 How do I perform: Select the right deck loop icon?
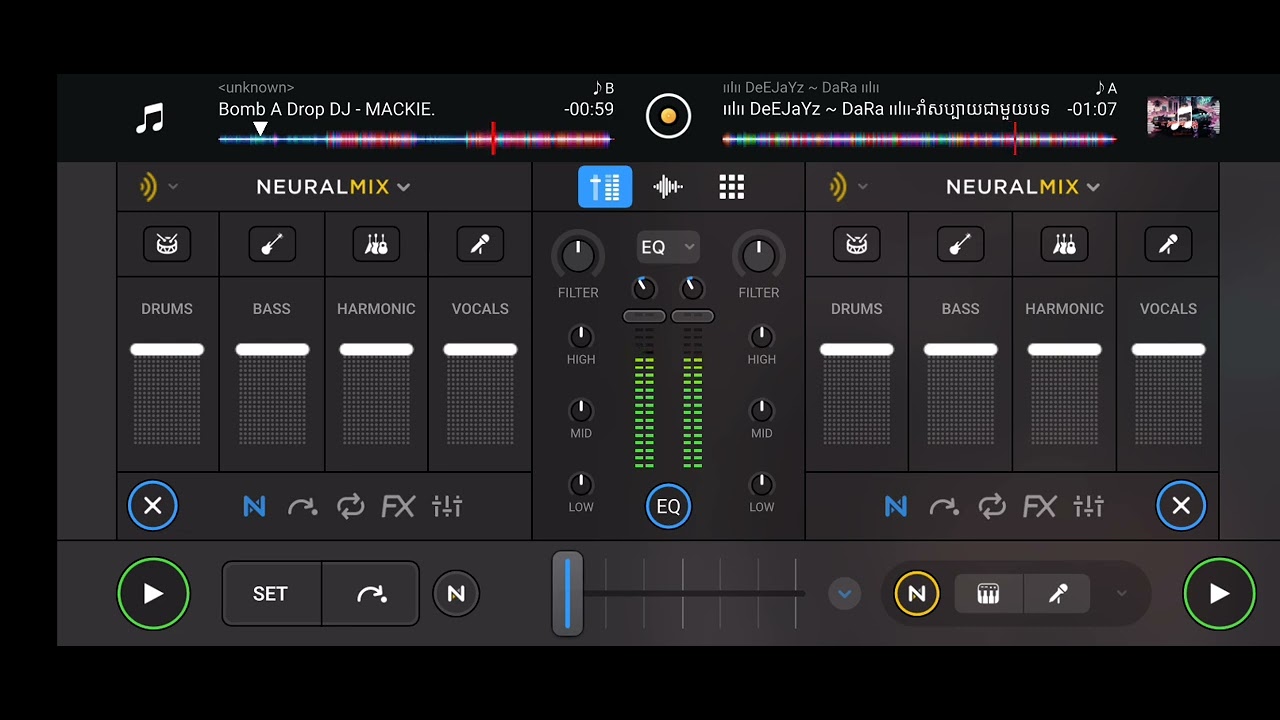click(992, 507)
